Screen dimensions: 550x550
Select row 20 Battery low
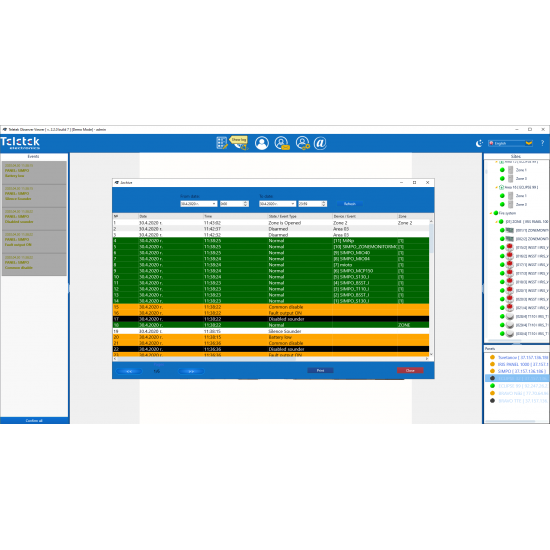coord(271,337)
